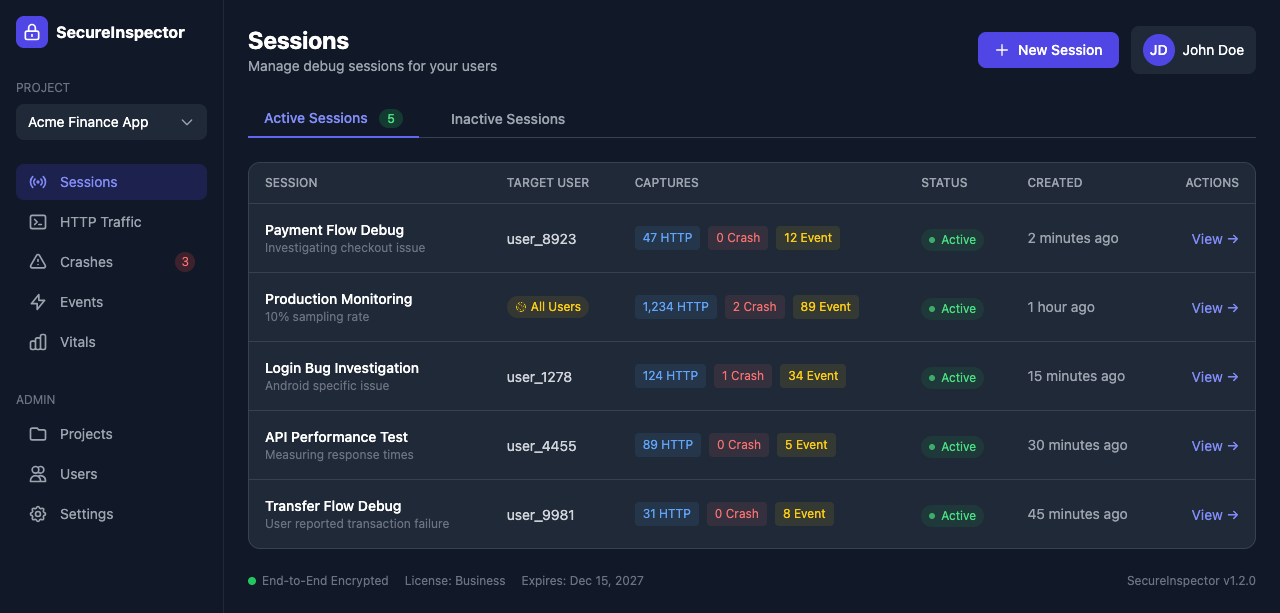The height and width of the screenshot is (613, 1280).
Task: Click the Crashes warning triangle icon
Action: (38, 262)
